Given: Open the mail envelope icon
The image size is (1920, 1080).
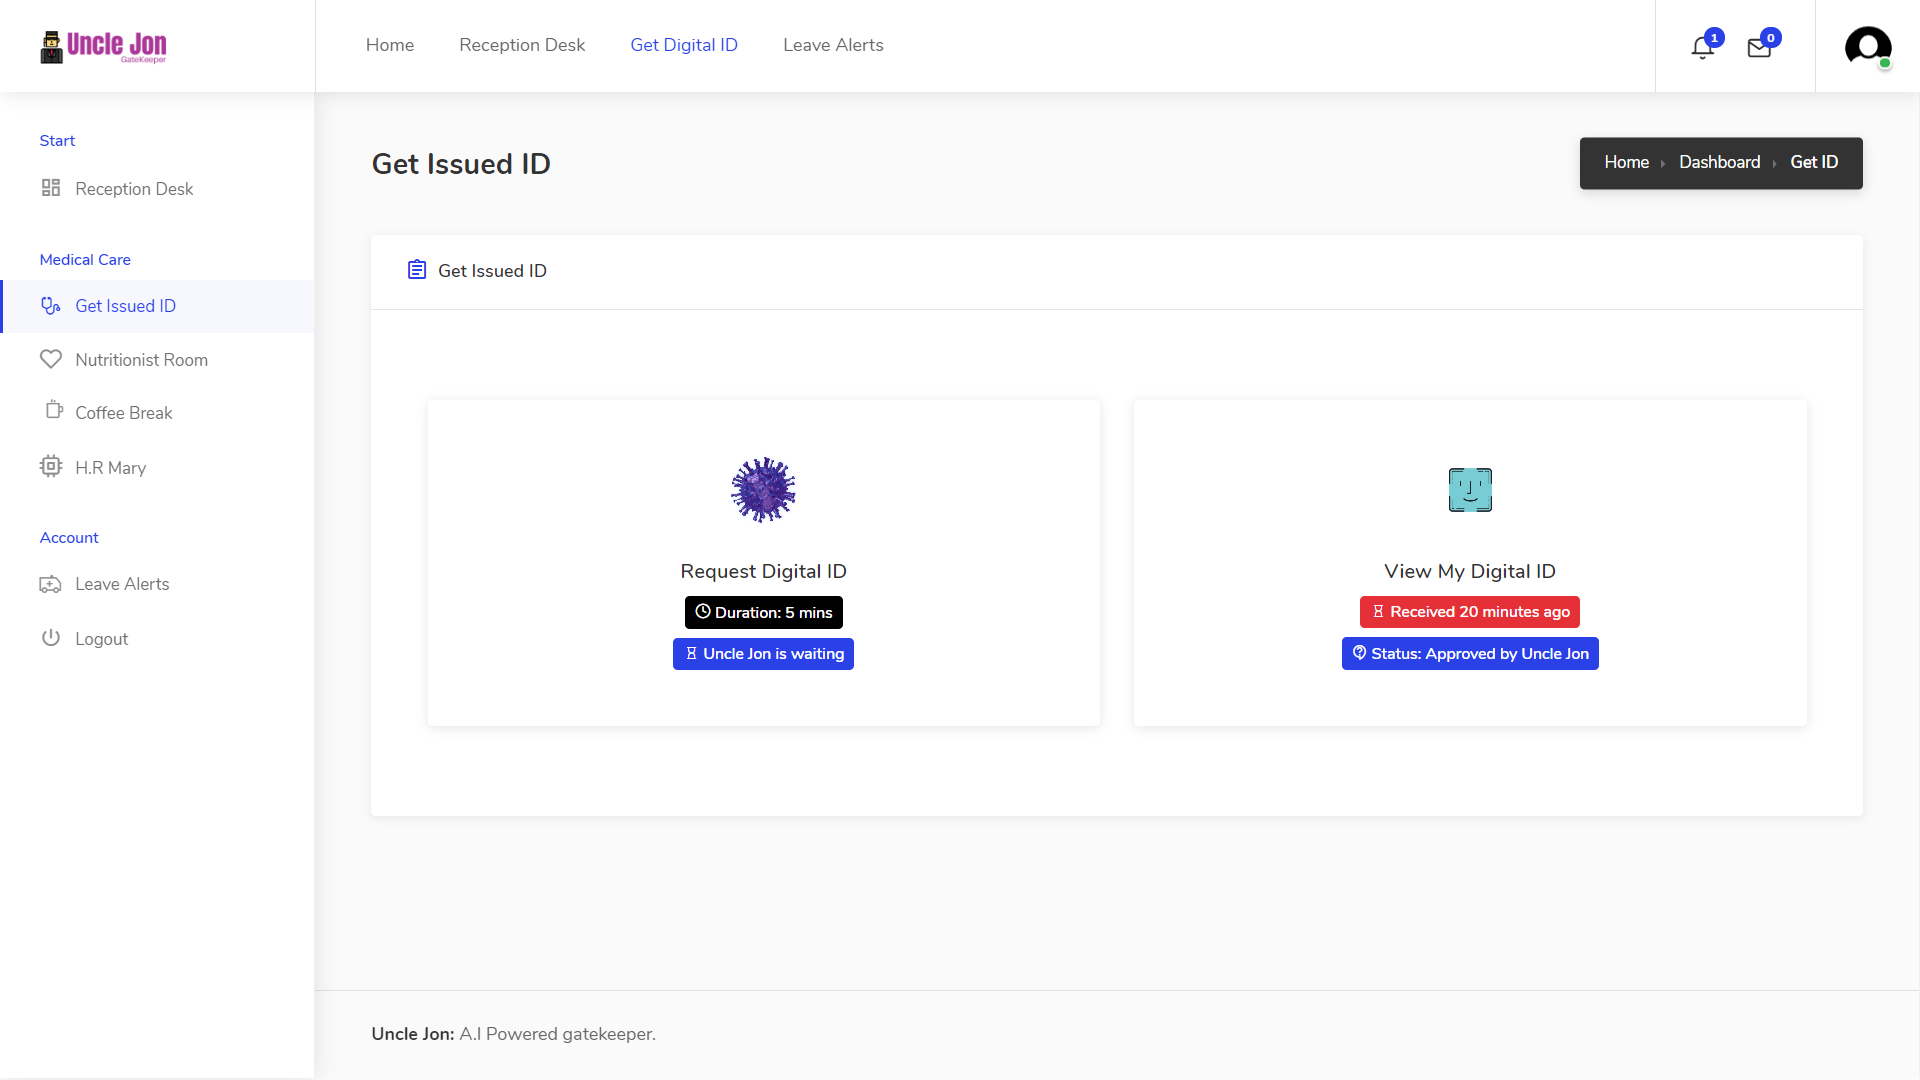Looking at the screenshot, I should pos(1759,47).
